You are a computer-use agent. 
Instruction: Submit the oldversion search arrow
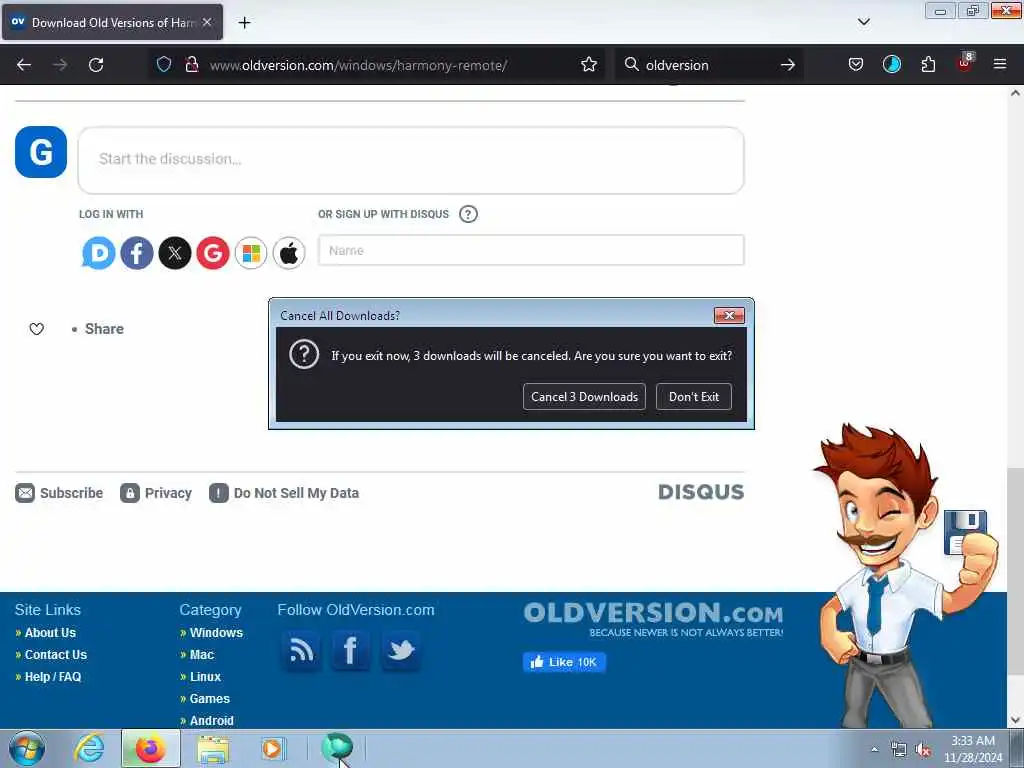point(788,65)
